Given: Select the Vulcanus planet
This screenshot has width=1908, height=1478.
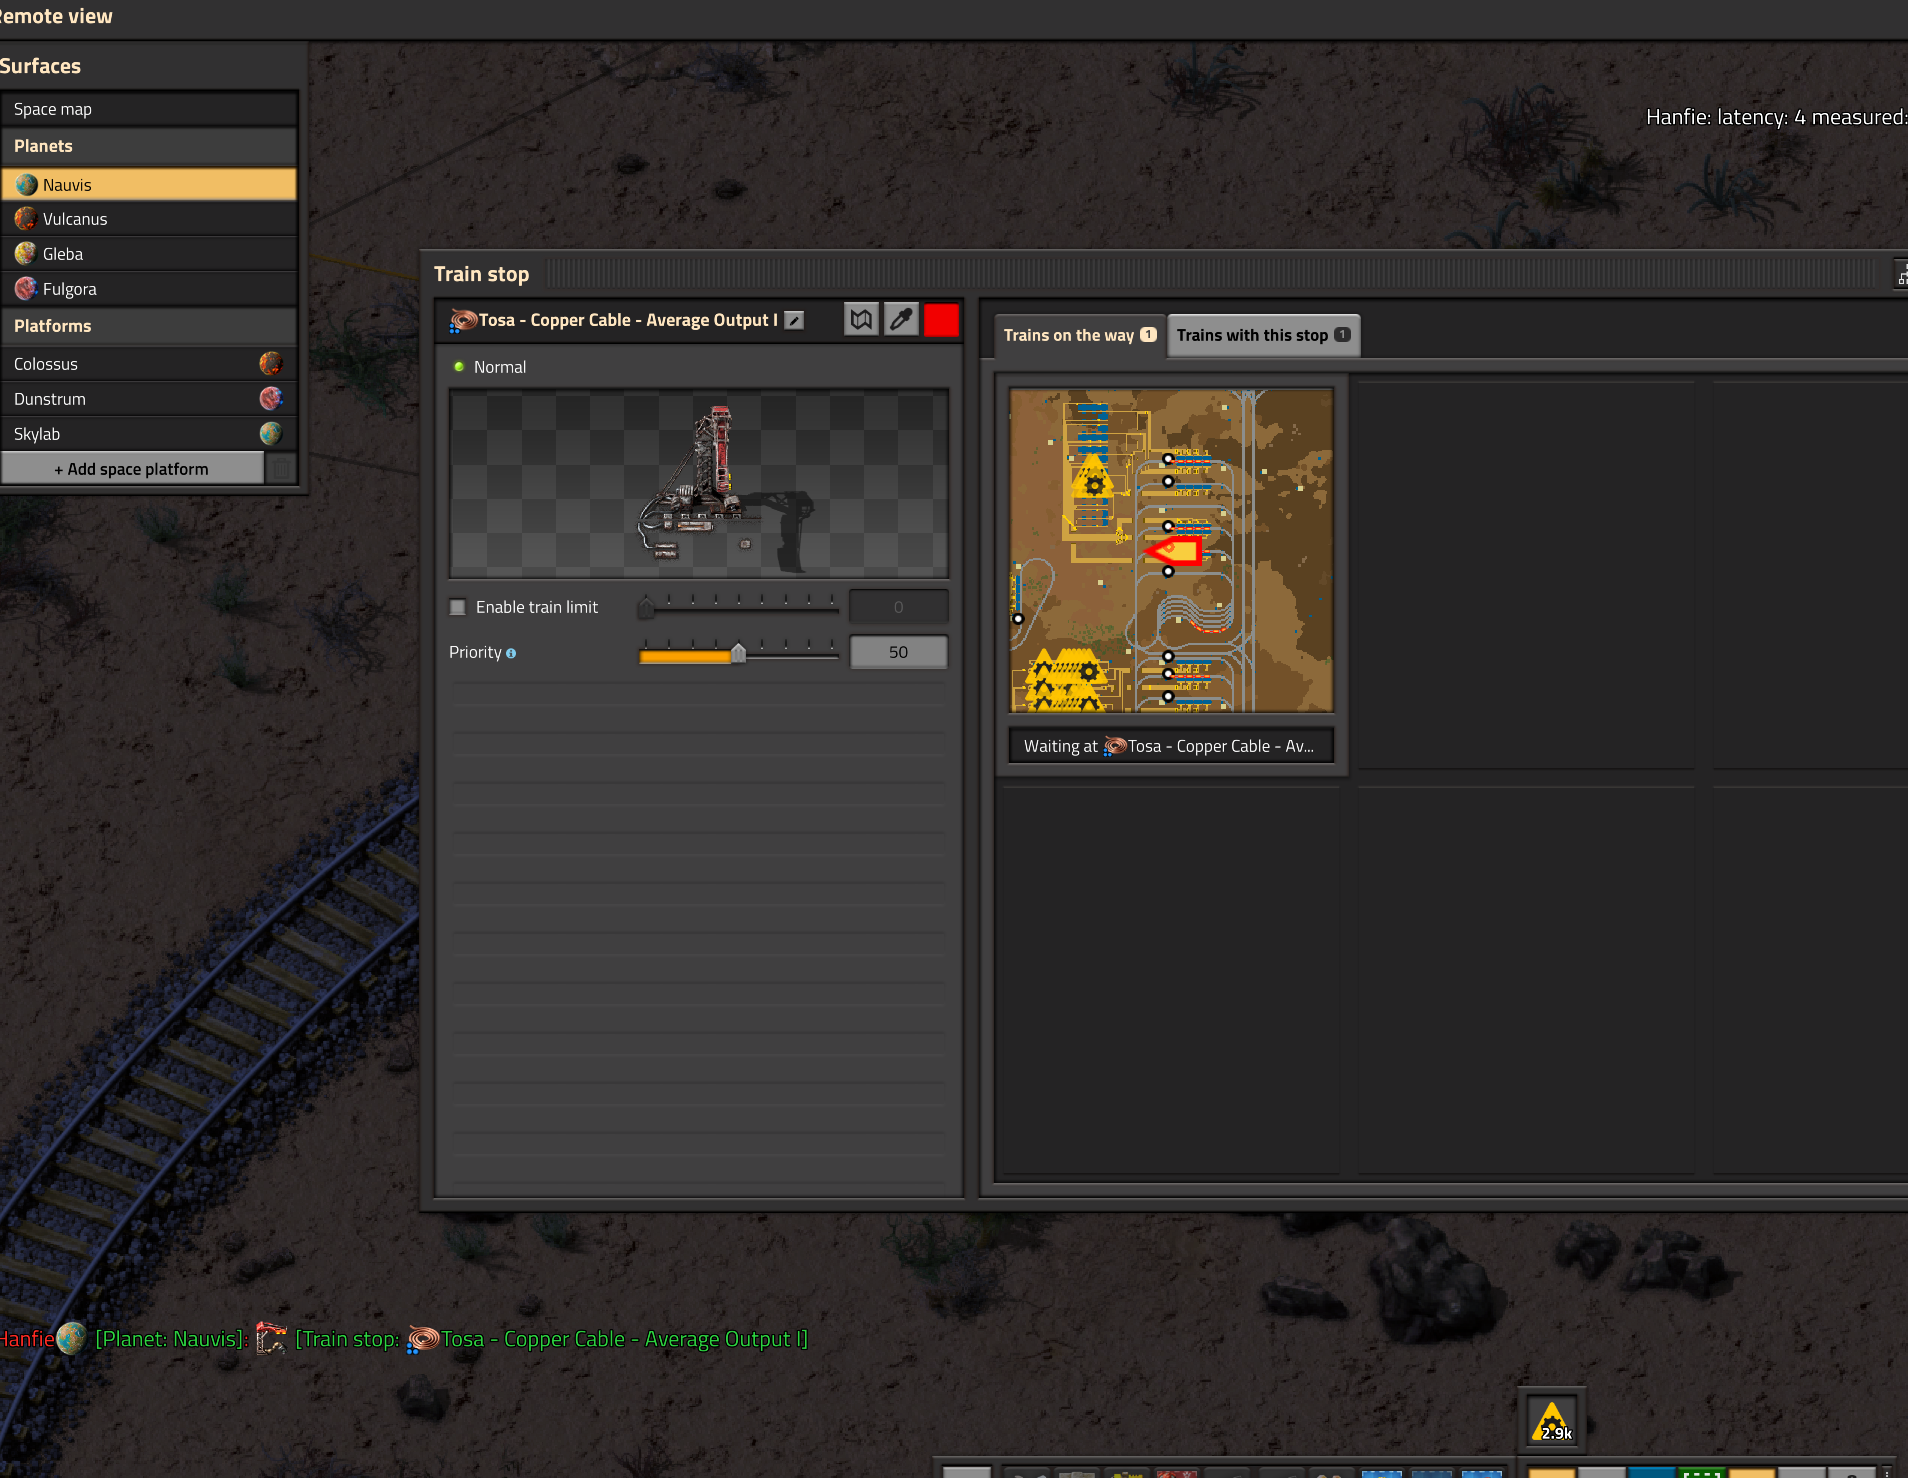Looking at the screenshot, I should [149, 219].
